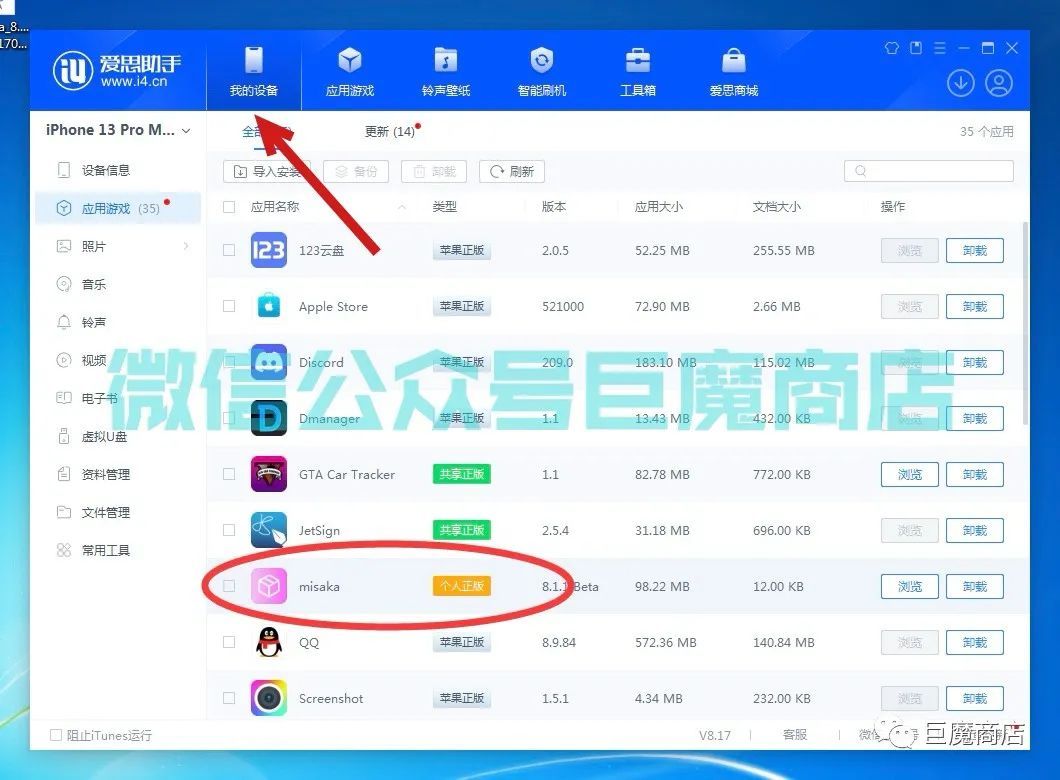Select 应用游戏 (35) in sidebar
This screenshot has height=780, width=1060.
coord(118,208)
